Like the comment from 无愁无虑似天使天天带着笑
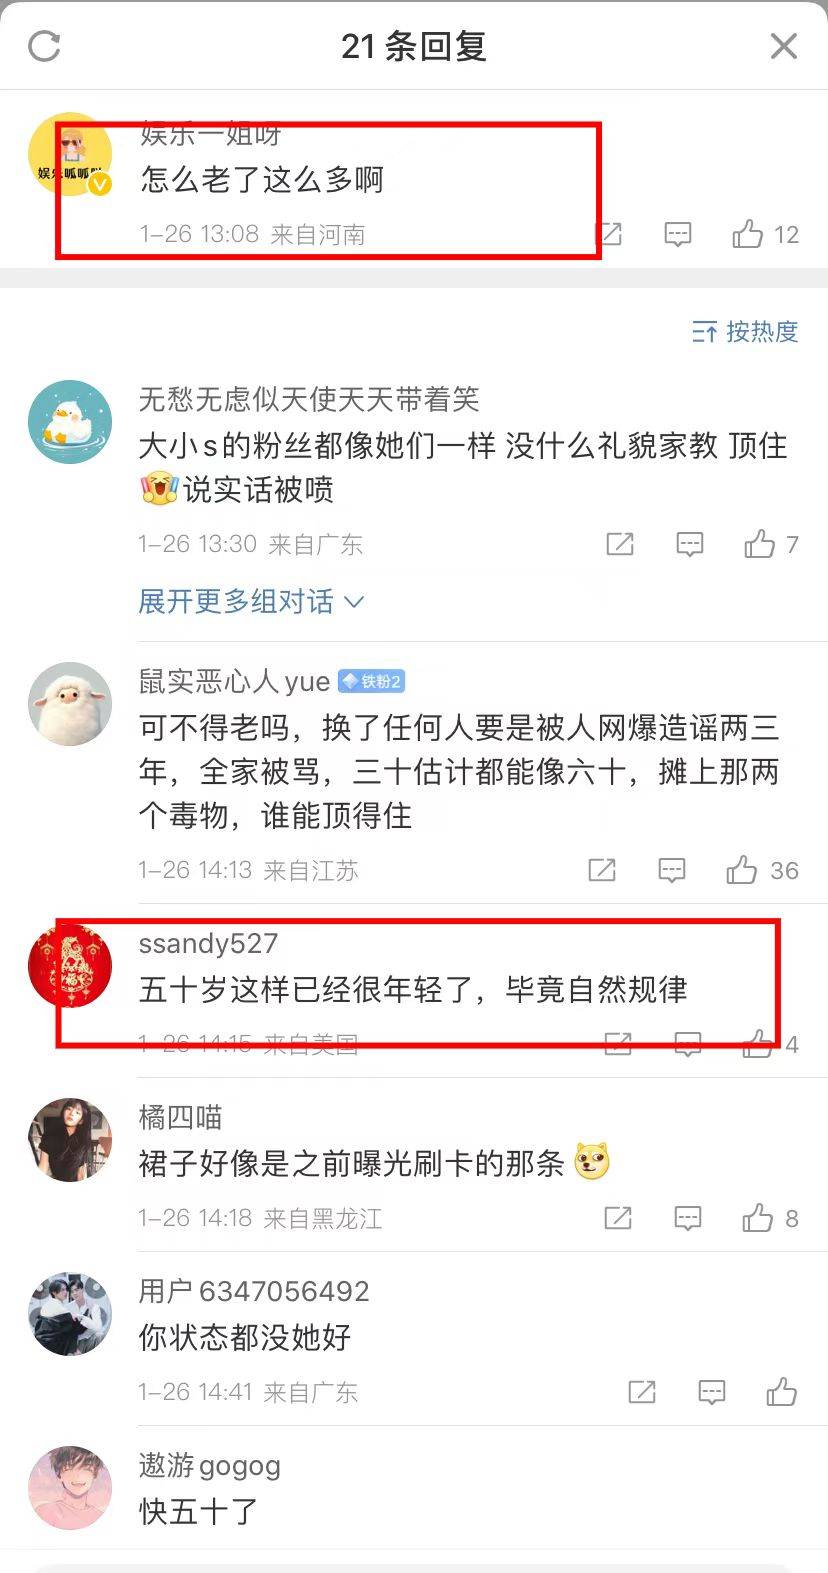Image resolution: width=828 pixels, height=1573 pixels. pyautogui.click(x=771, y=544)
